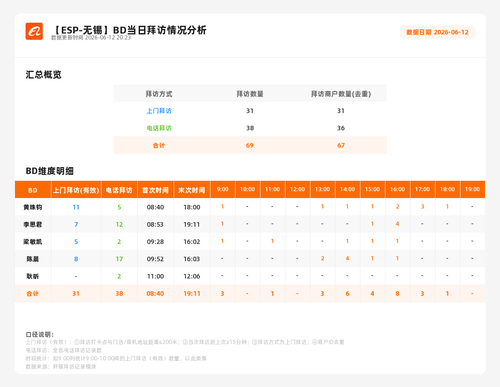Click the '17:00' hour column header
This screenshot has width=500, height=387.
click(422, 189)
